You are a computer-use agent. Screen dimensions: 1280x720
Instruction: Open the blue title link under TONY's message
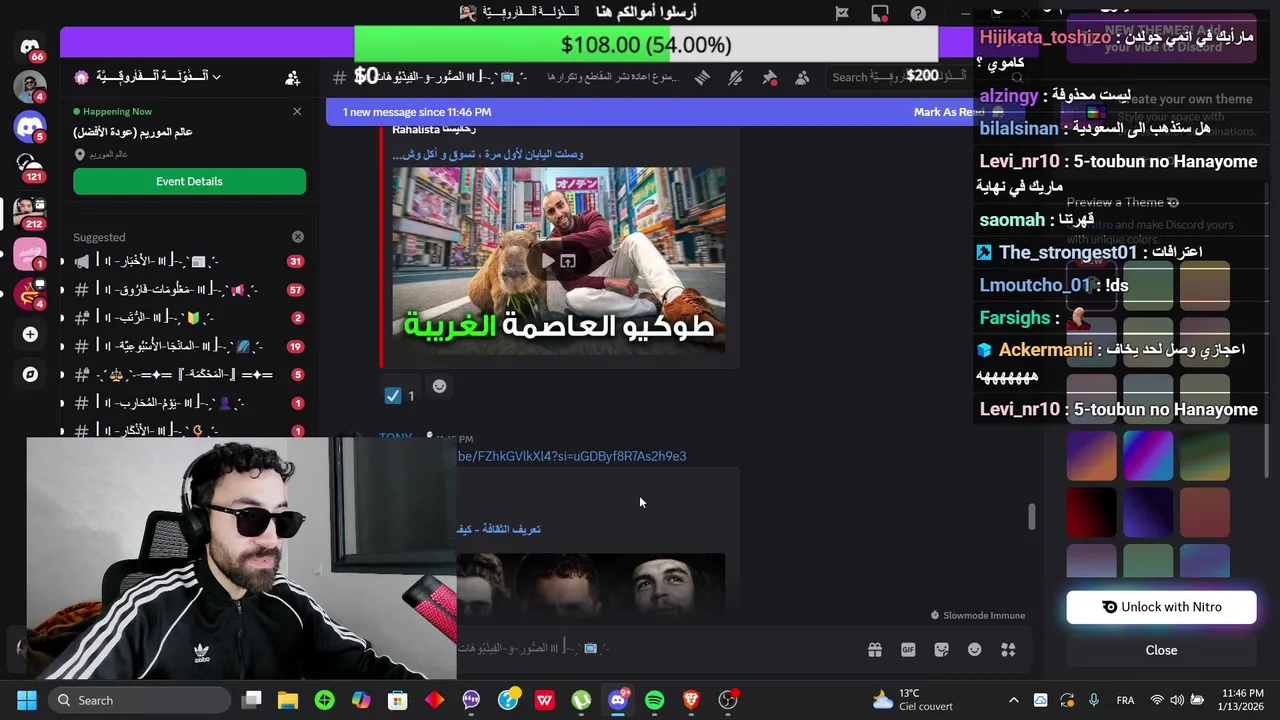[499, 529]
